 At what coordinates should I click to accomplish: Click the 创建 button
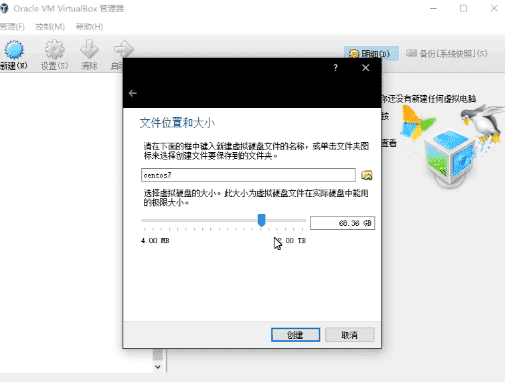(x=295, y=335)
